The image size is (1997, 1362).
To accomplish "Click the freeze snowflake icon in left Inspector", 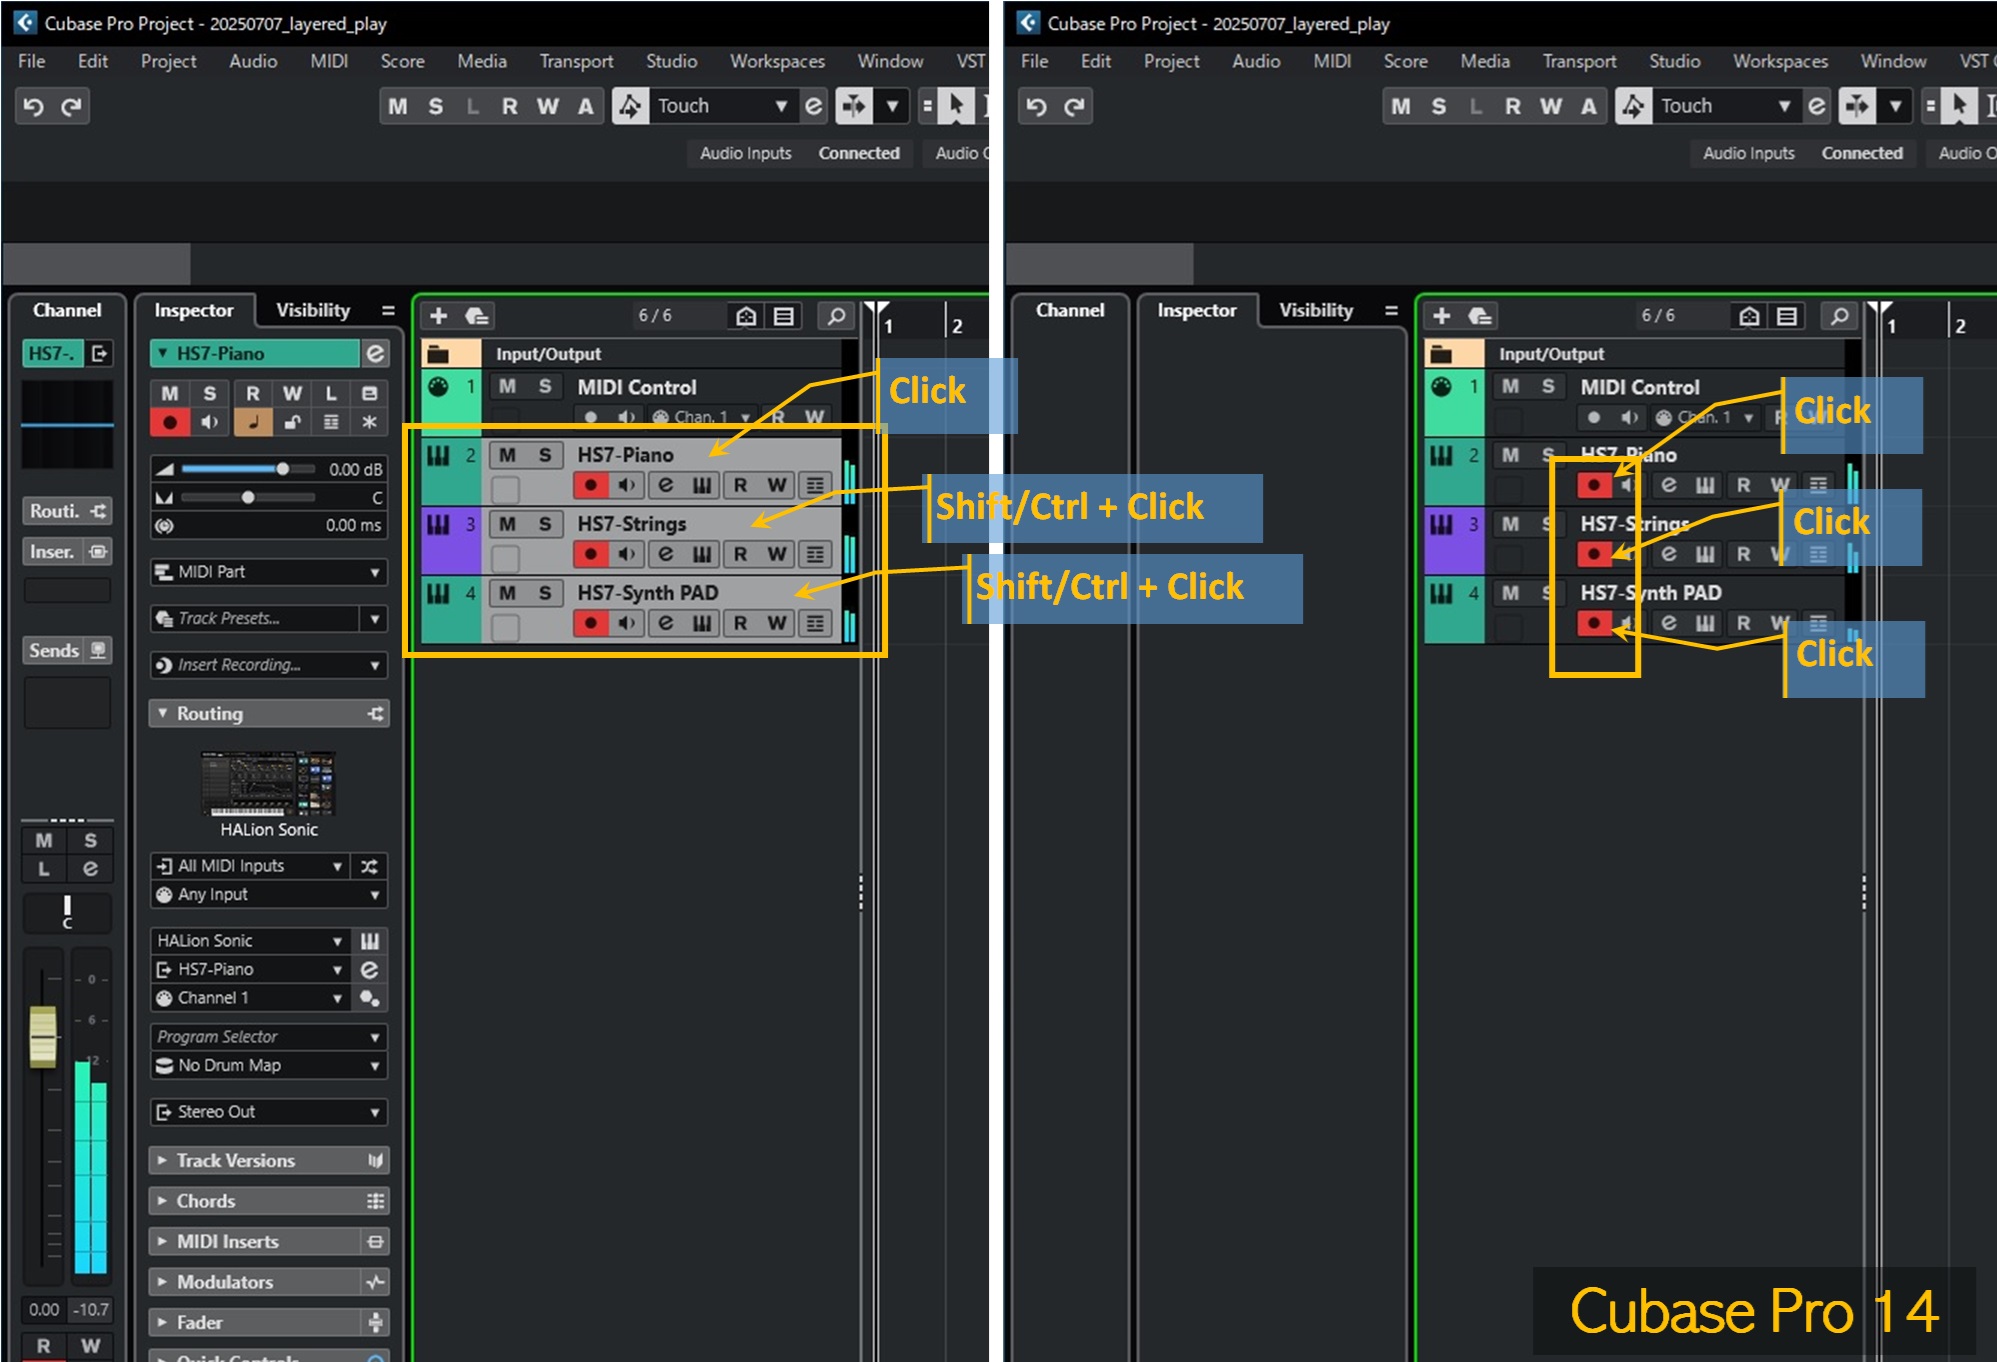I will (369, 422).
